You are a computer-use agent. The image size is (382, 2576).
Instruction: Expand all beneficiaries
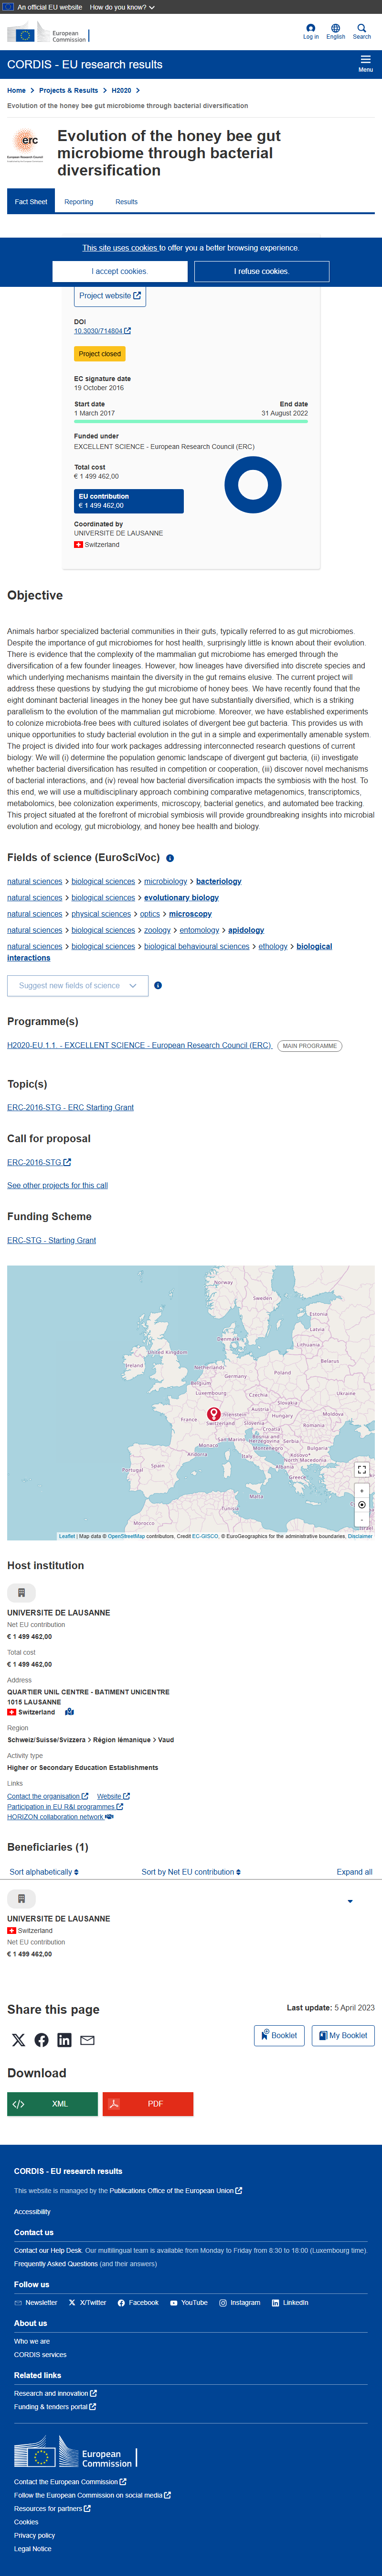point(354,1872)
